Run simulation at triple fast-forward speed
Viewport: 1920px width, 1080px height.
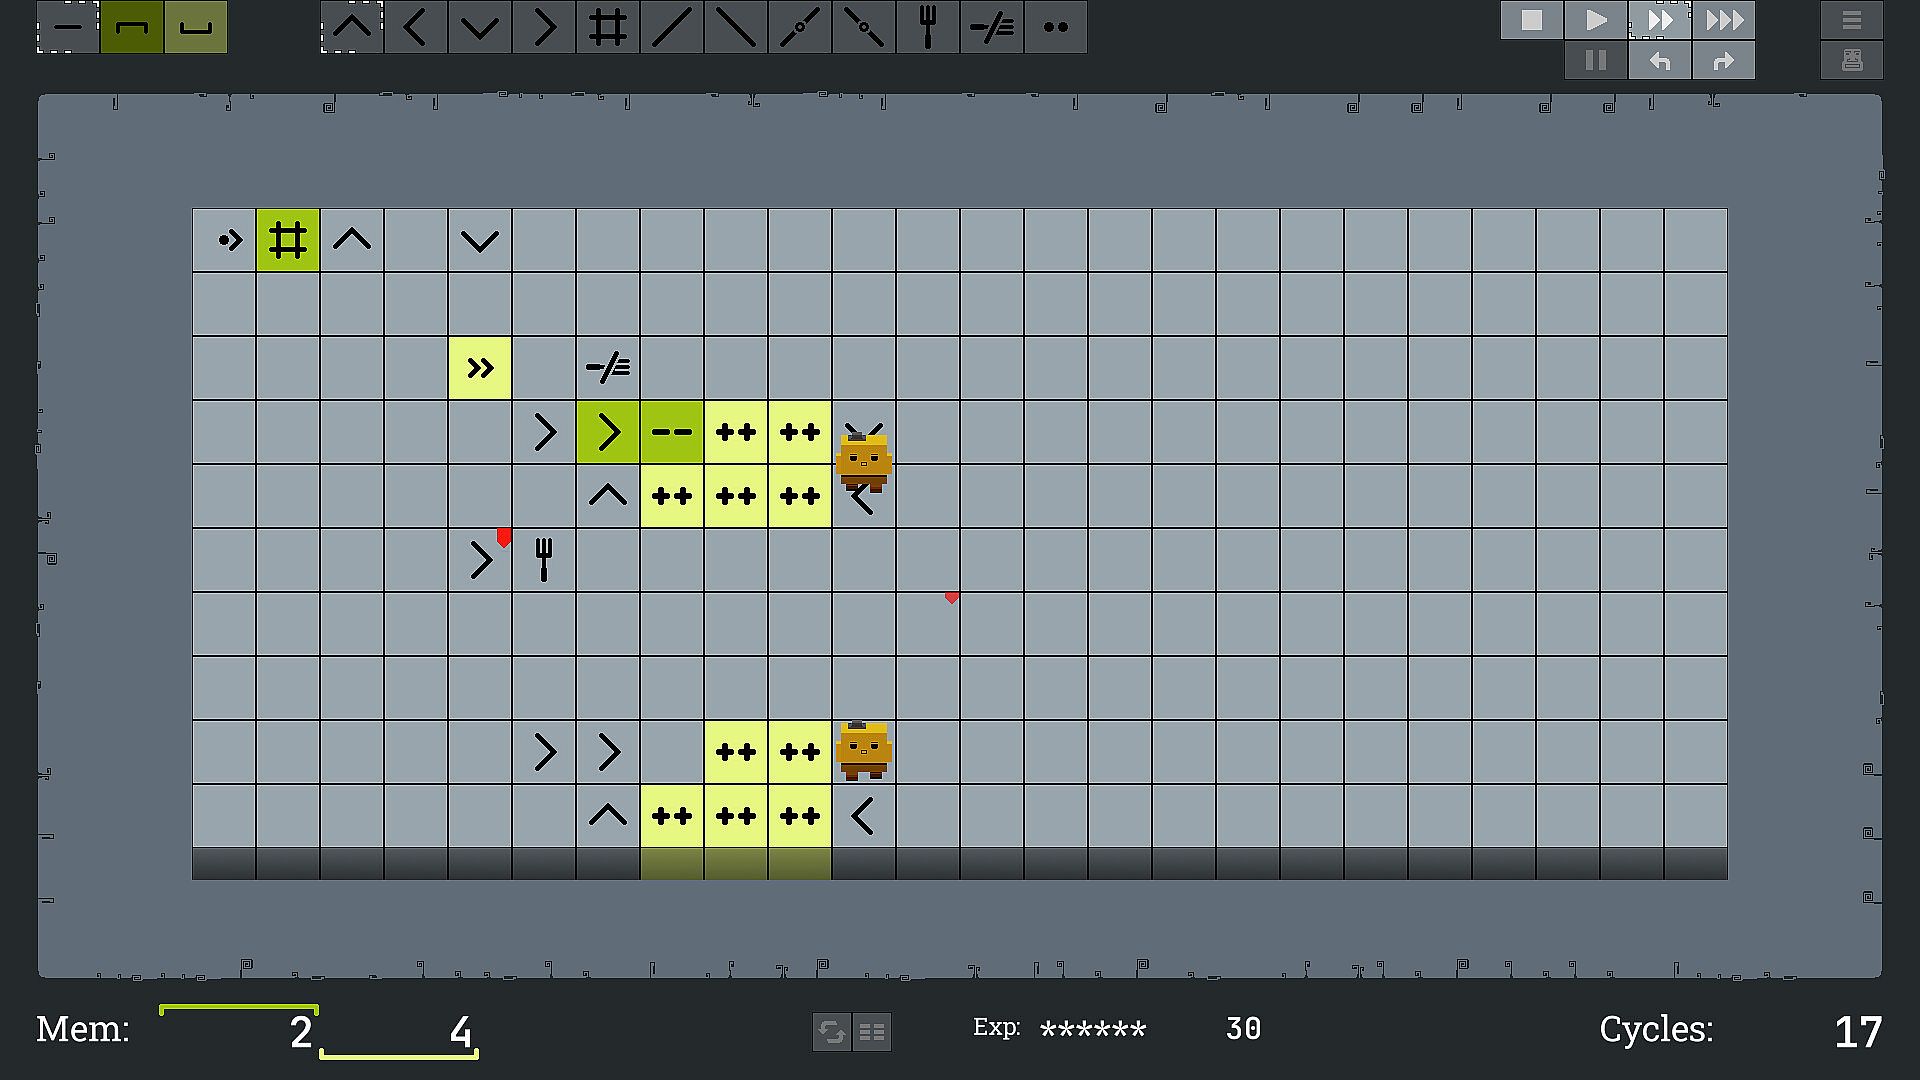pyautogui.click(x=1724, y=20)
